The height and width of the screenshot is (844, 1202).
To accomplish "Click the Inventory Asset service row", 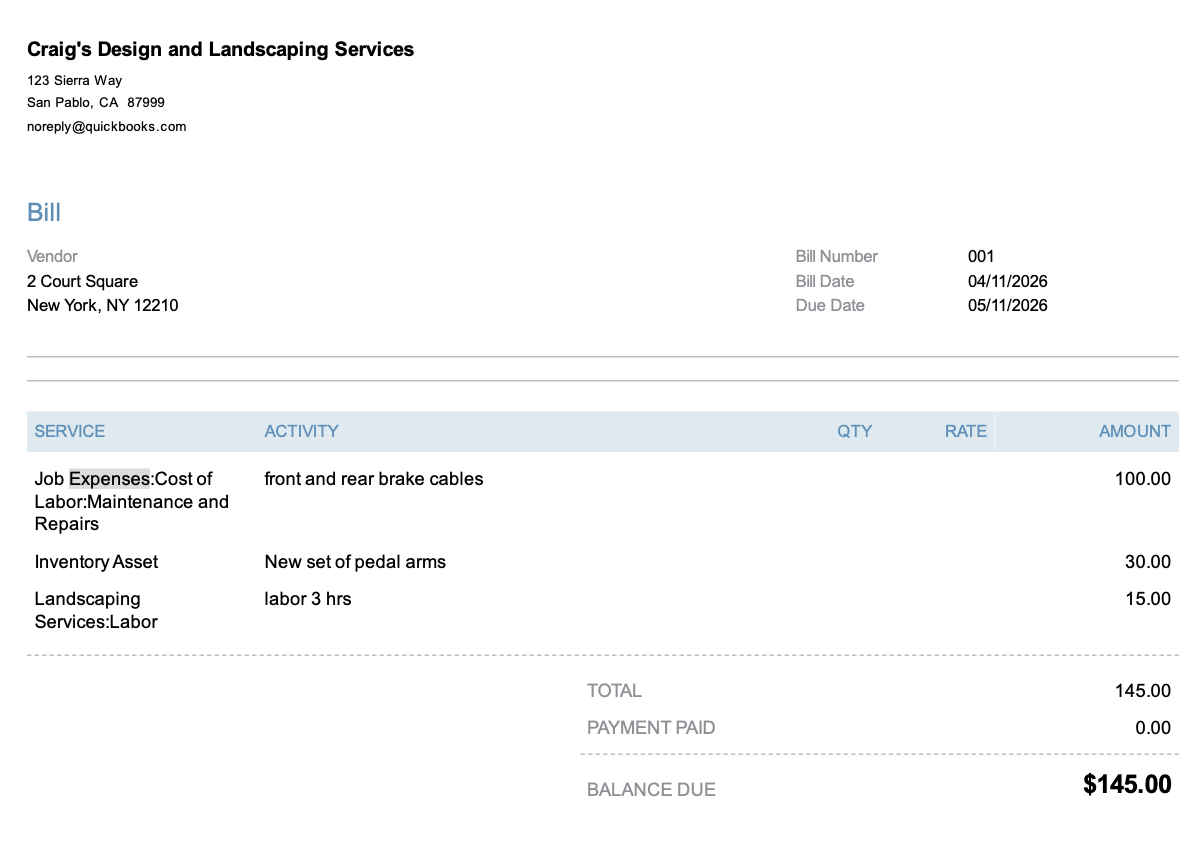I will click(x=96, y=562).
